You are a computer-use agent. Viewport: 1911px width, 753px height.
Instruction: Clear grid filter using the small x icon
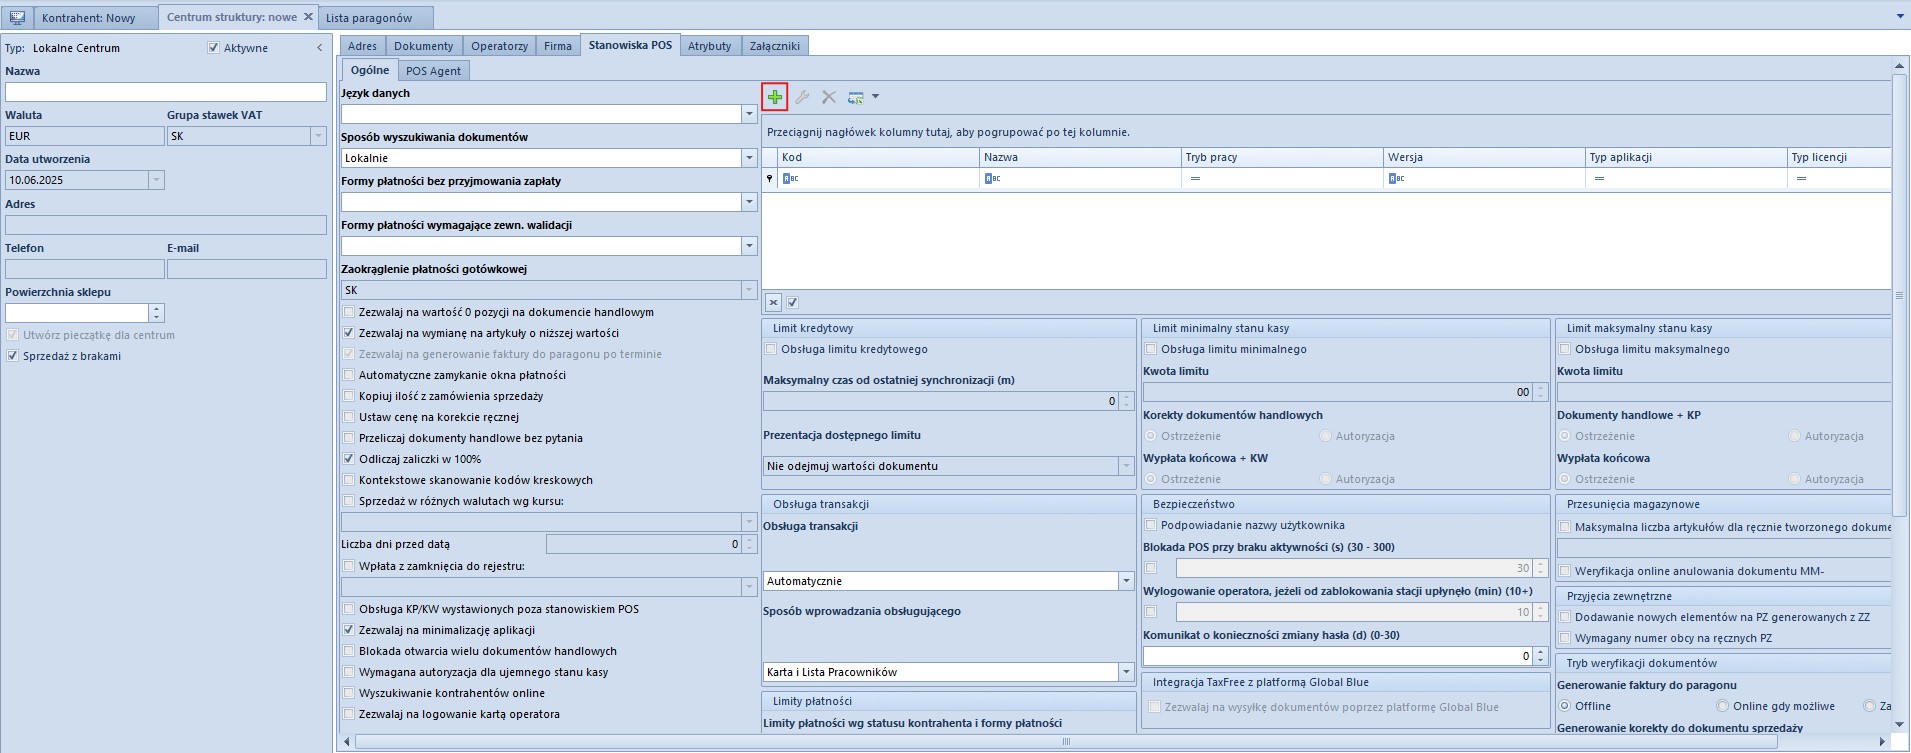[x=773, y=302]
